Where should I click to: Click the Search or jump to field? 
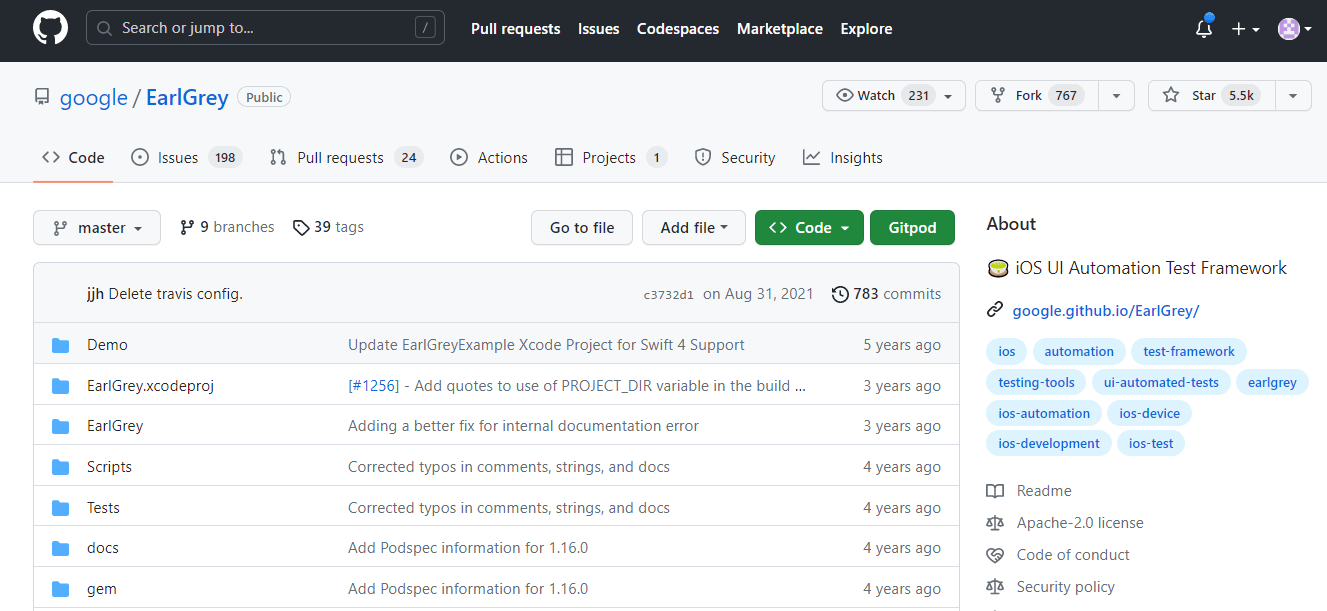click(265, 28)
